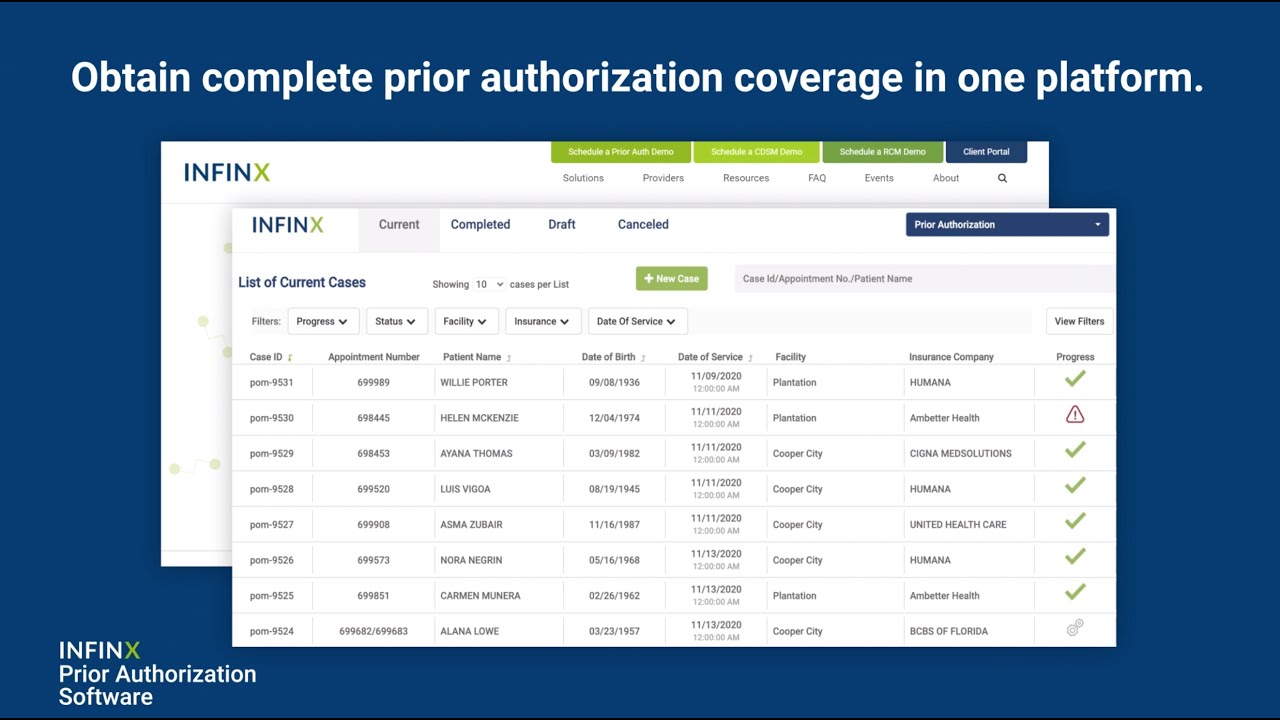Click INFINX logo on background website
Viewport: 1280px width, 720px height.
click(227, 172)
